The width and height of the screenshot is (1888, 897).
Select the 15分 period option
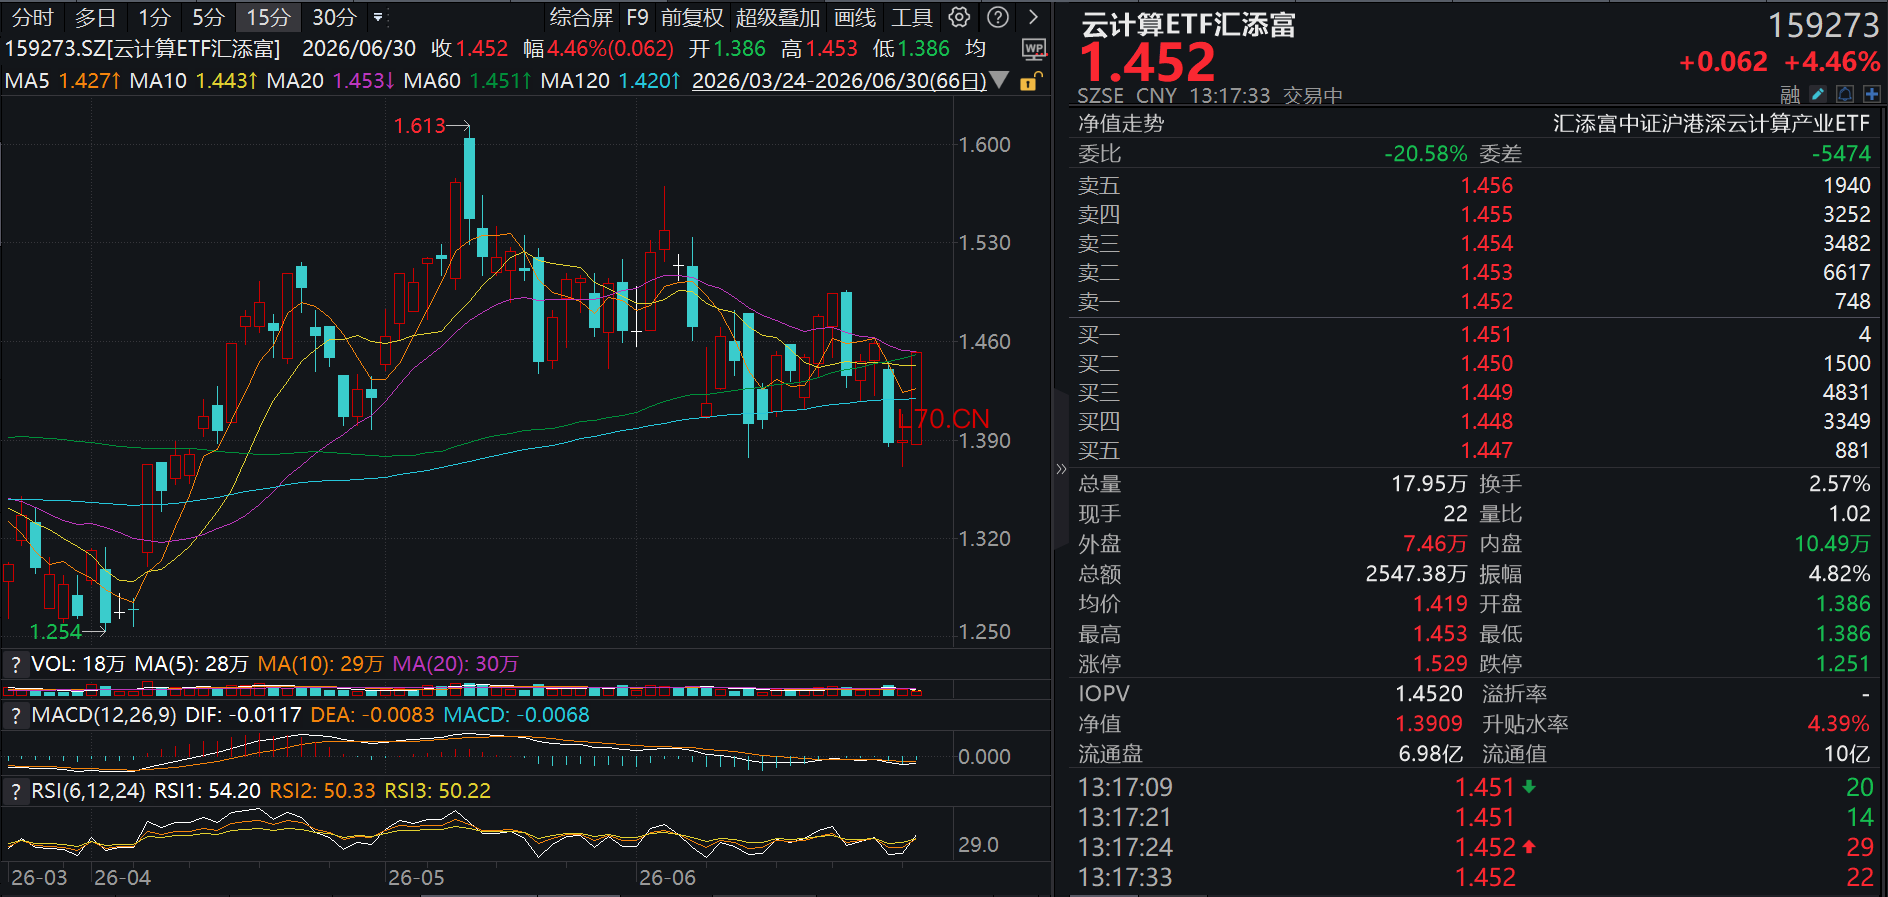coord(268,17)
